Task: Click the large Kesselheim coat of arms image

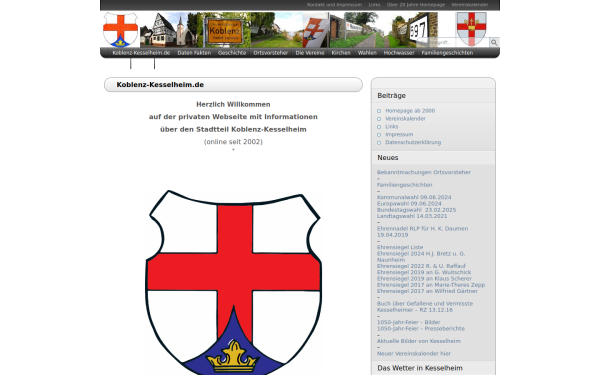Action: point(233,282)
